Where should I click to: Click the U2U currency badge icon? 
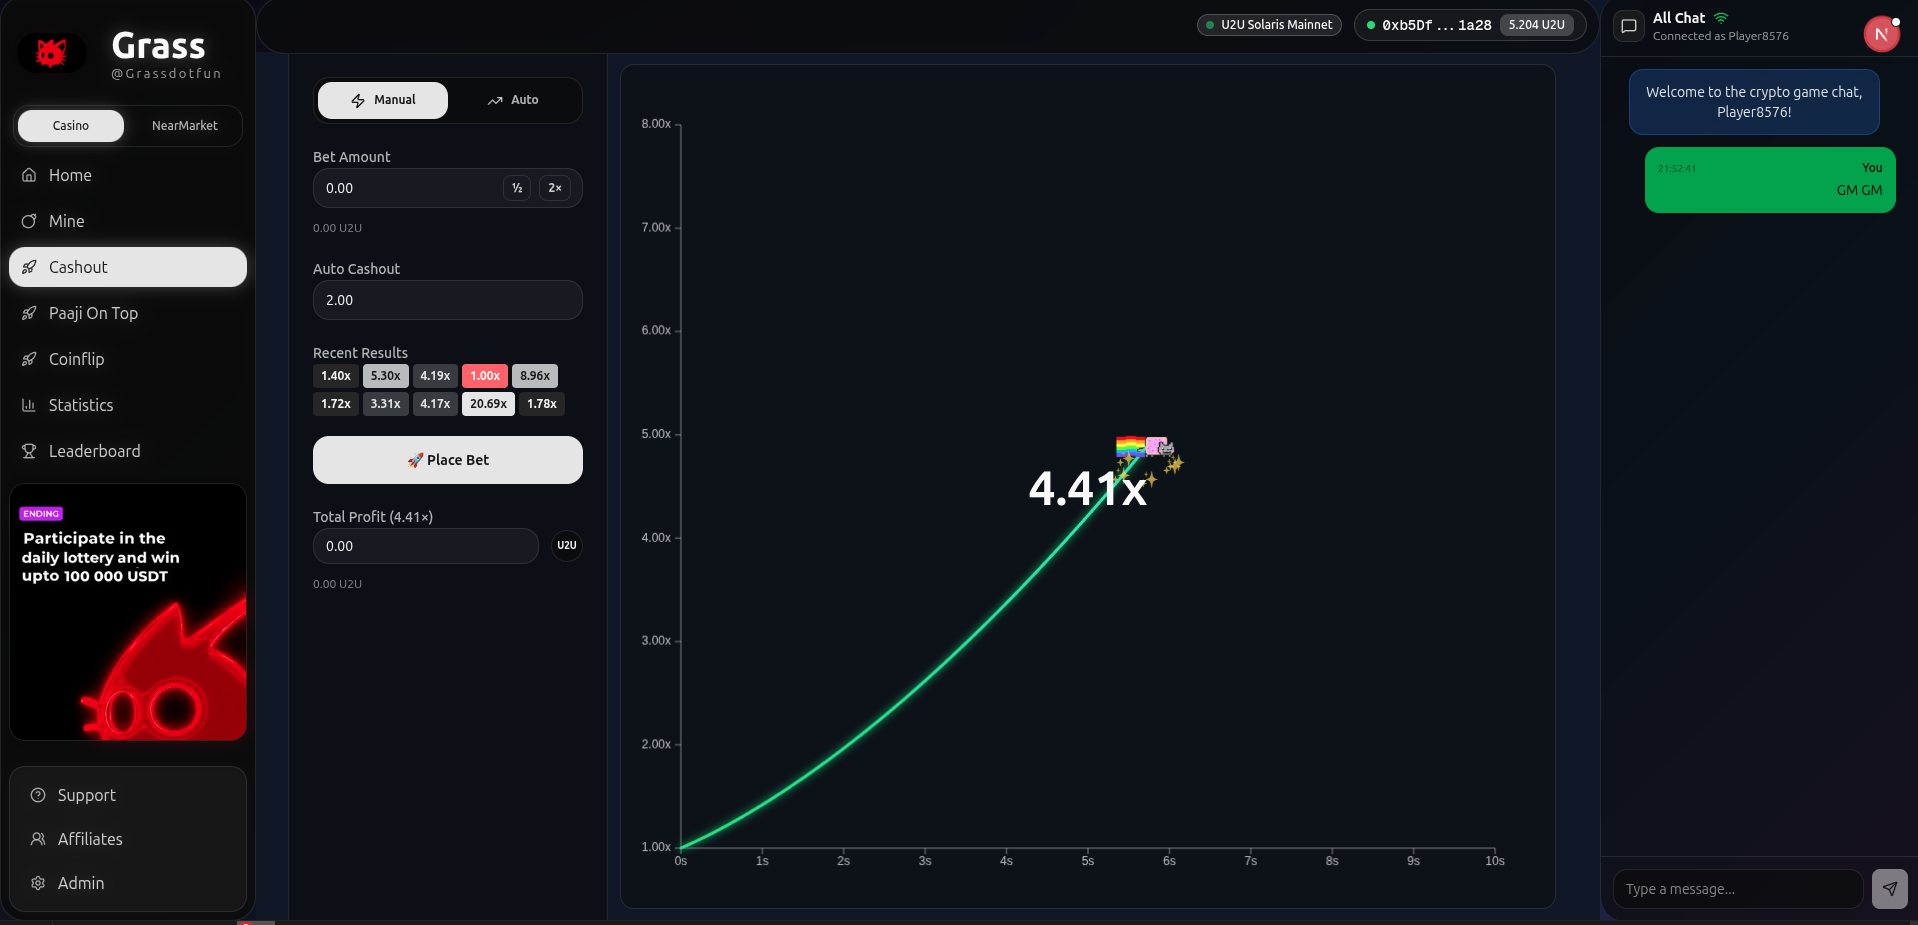[x=567, y=546]
